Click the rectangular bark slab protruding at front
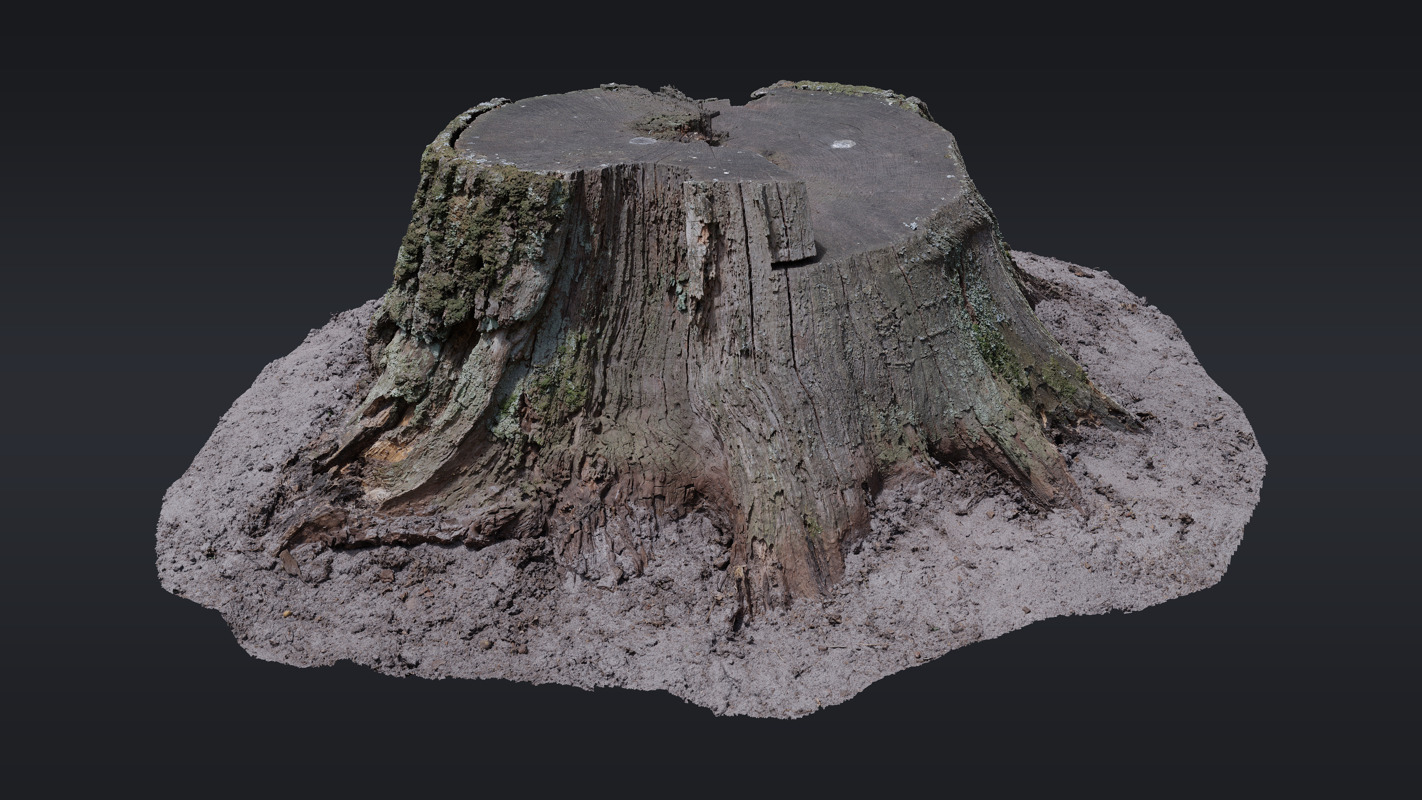Viewport: 1422px width, 800px height. coord(790,222)
